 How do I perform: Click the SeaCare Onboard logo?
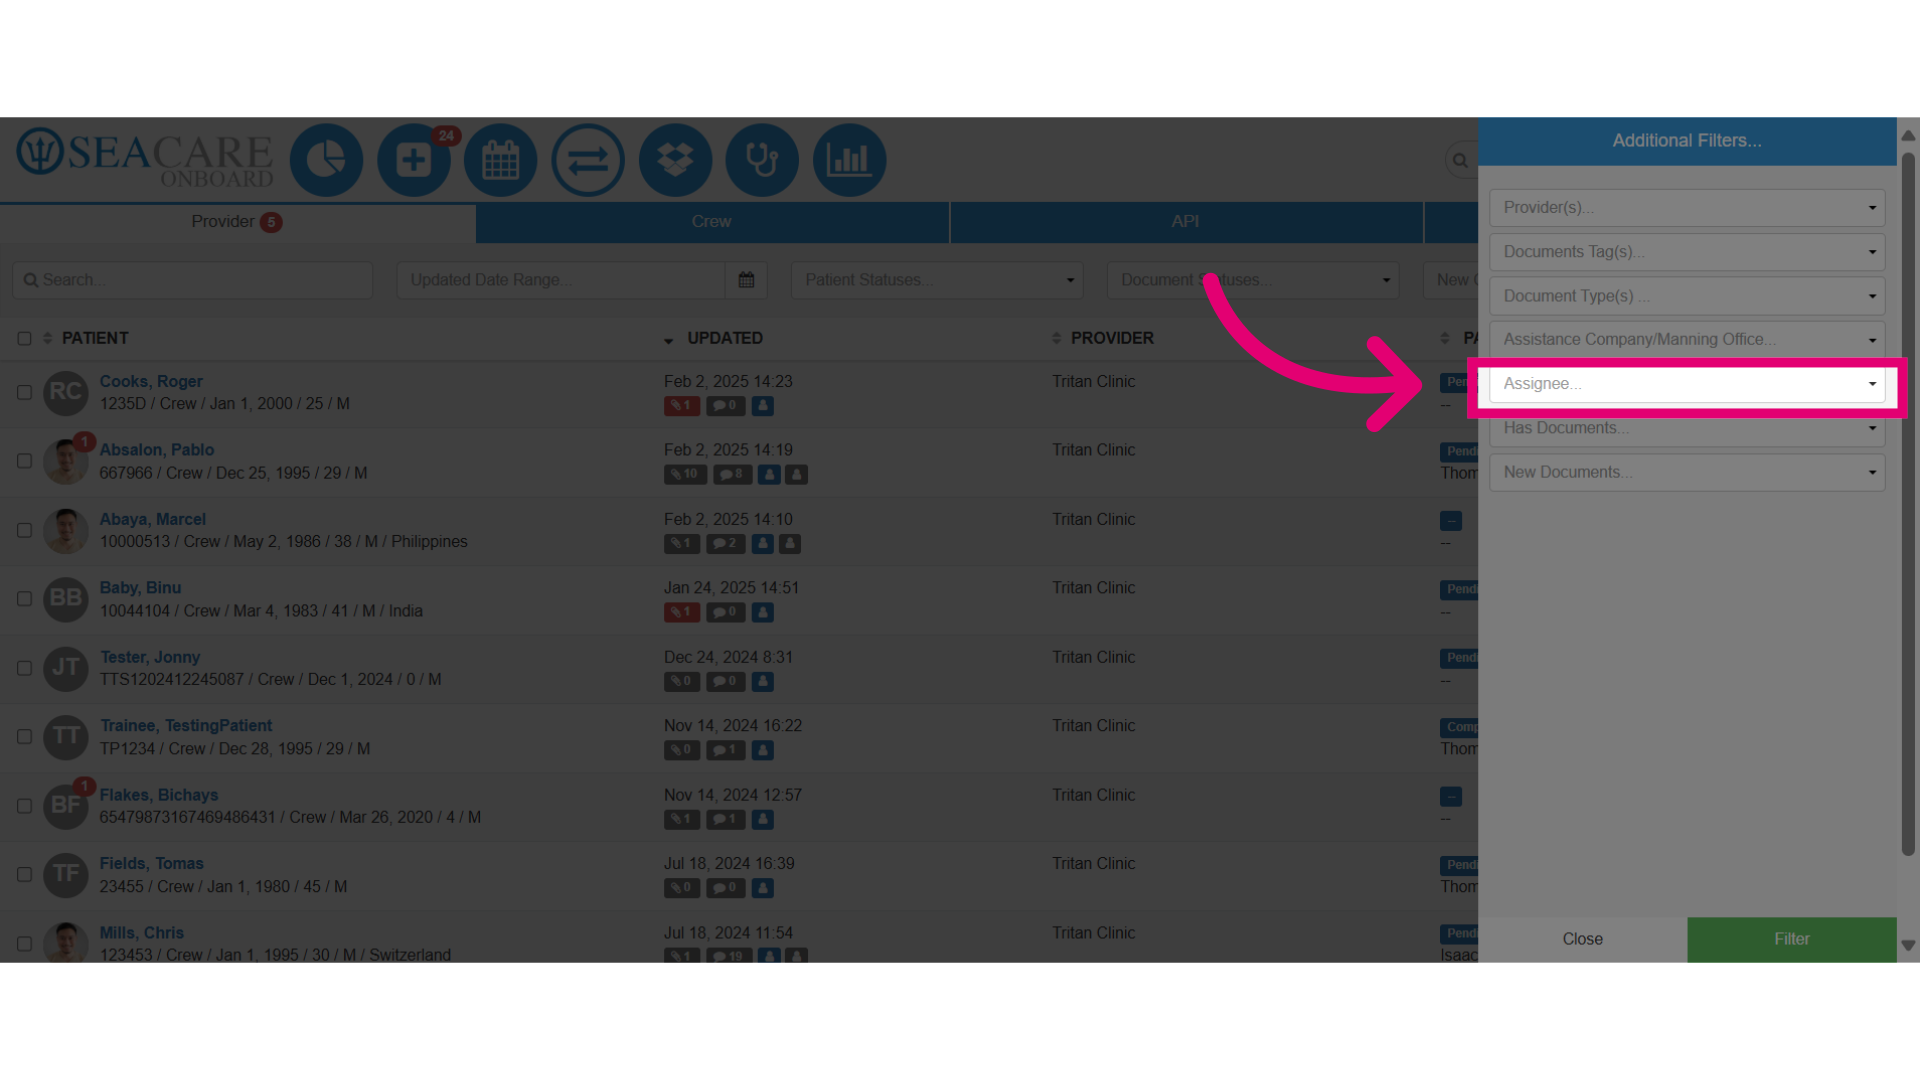click(x=145, y=157)
